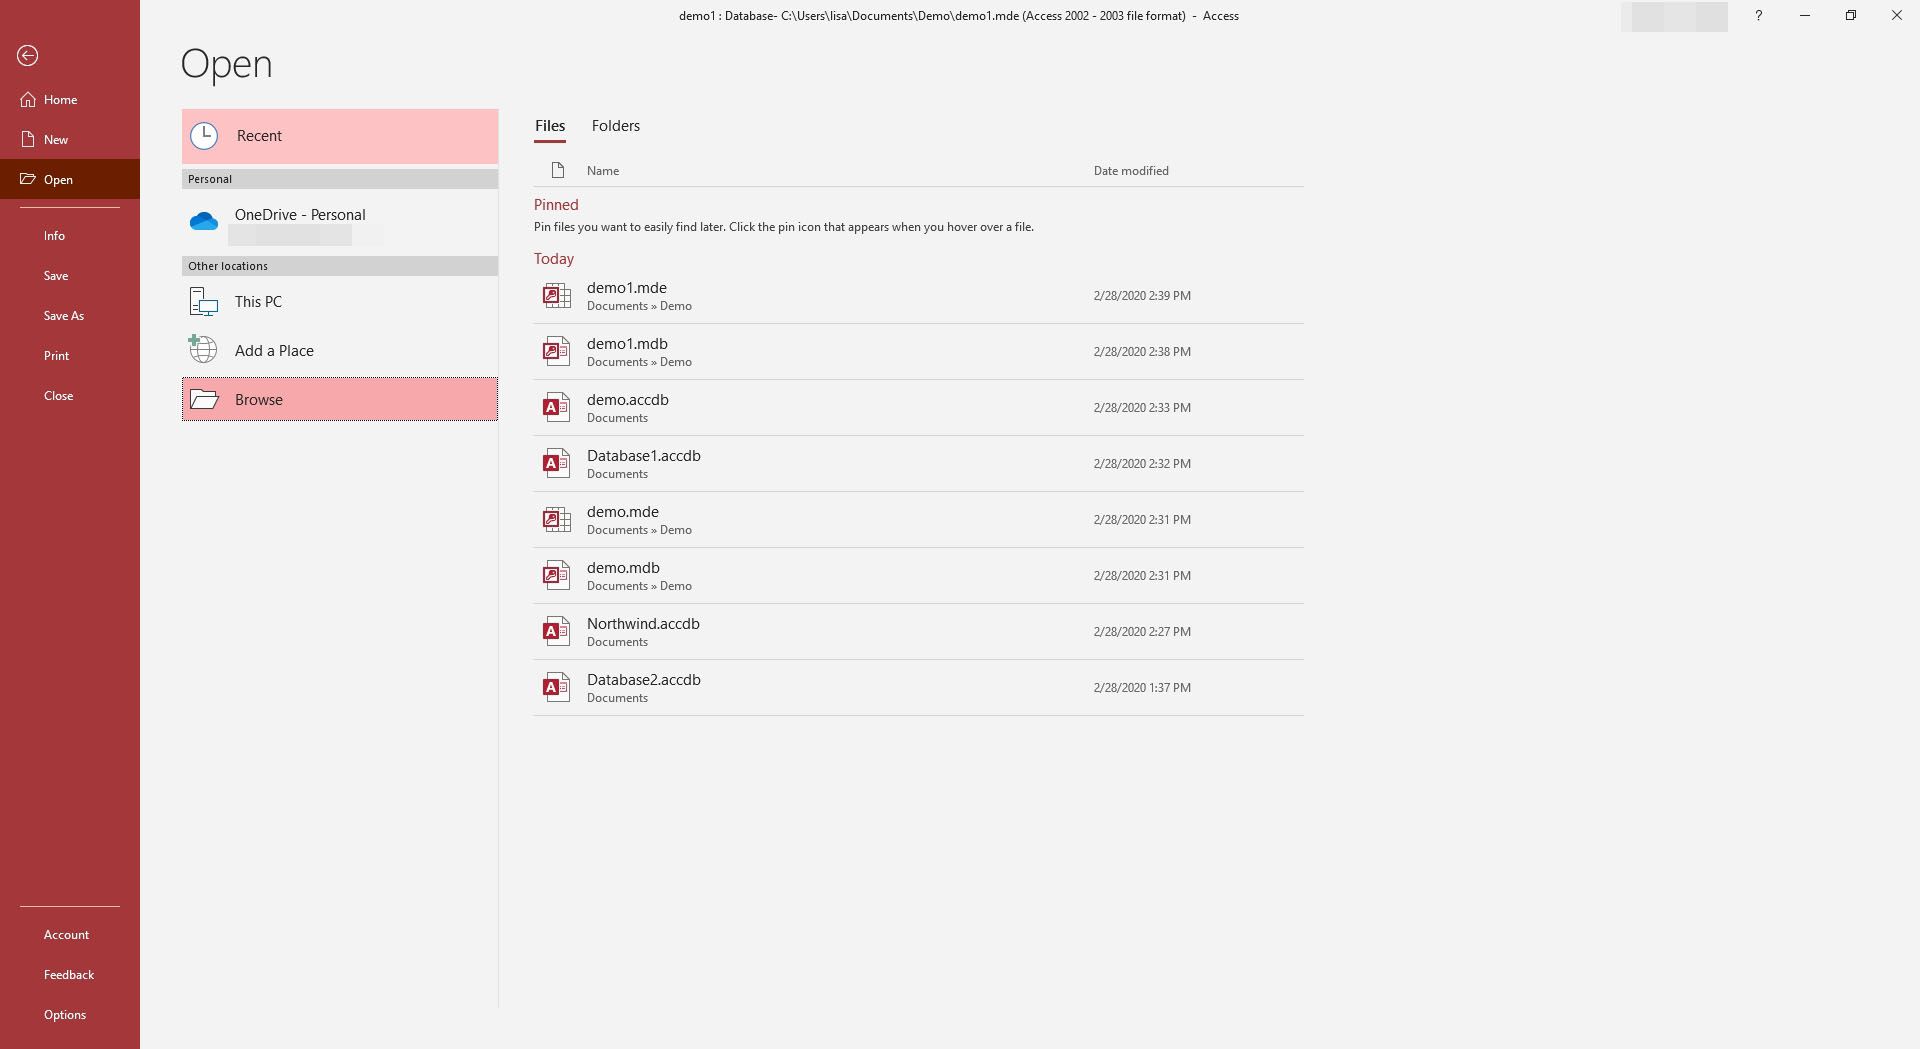Open the demo1.mdb recent file

click(x=918, y=352)
